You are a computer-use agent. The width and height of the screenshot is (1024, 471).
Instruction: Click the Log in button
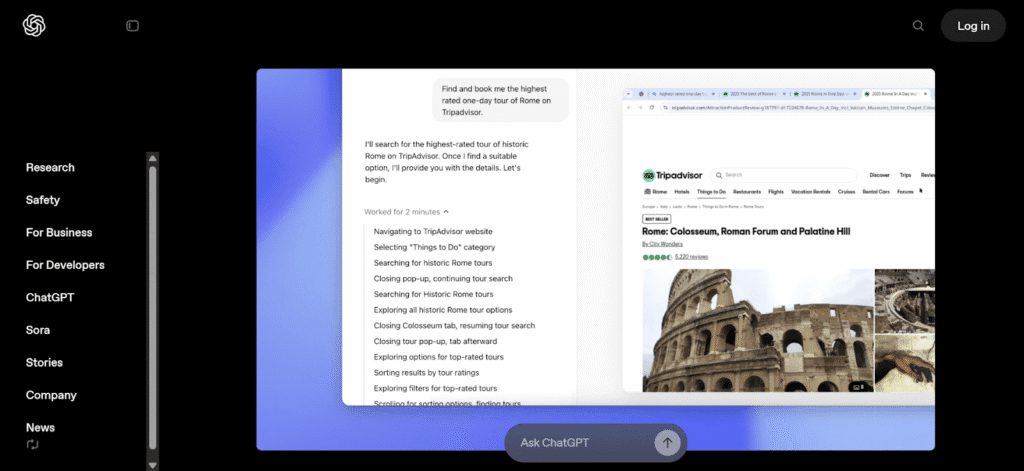(973, 25)
